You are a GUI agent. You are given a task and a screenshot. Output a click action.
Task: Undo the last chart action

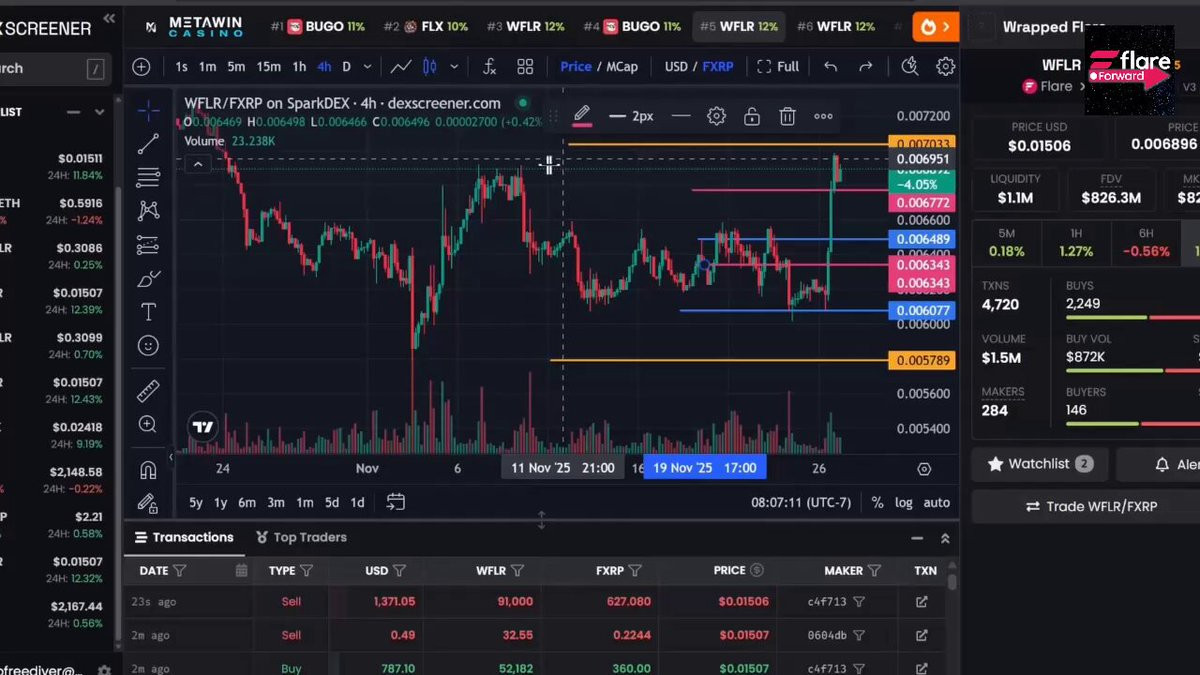pos(830,67)
